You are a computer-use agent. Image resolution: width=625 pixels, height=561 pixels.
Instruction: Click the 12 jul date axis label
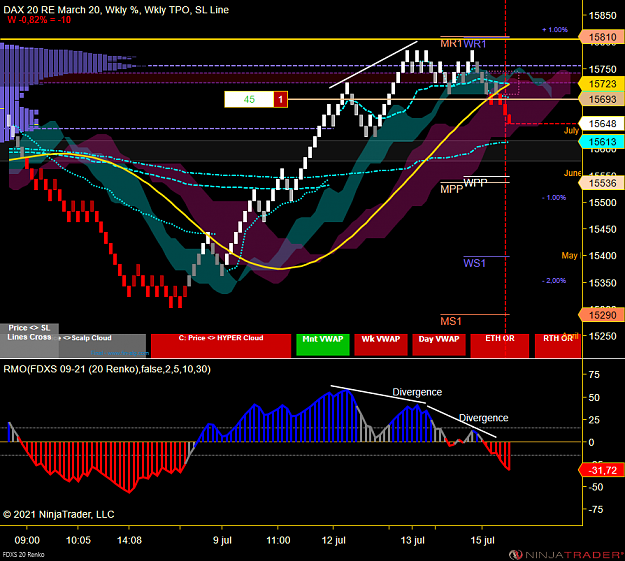pos(334,541)
